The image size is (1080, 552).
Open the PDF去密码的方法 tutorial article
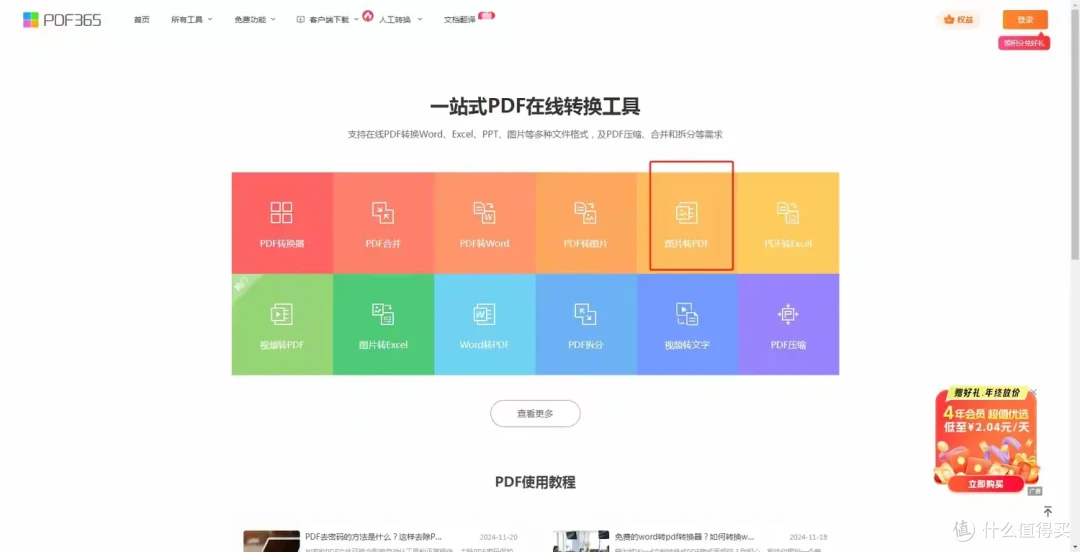tap(374, 536)
